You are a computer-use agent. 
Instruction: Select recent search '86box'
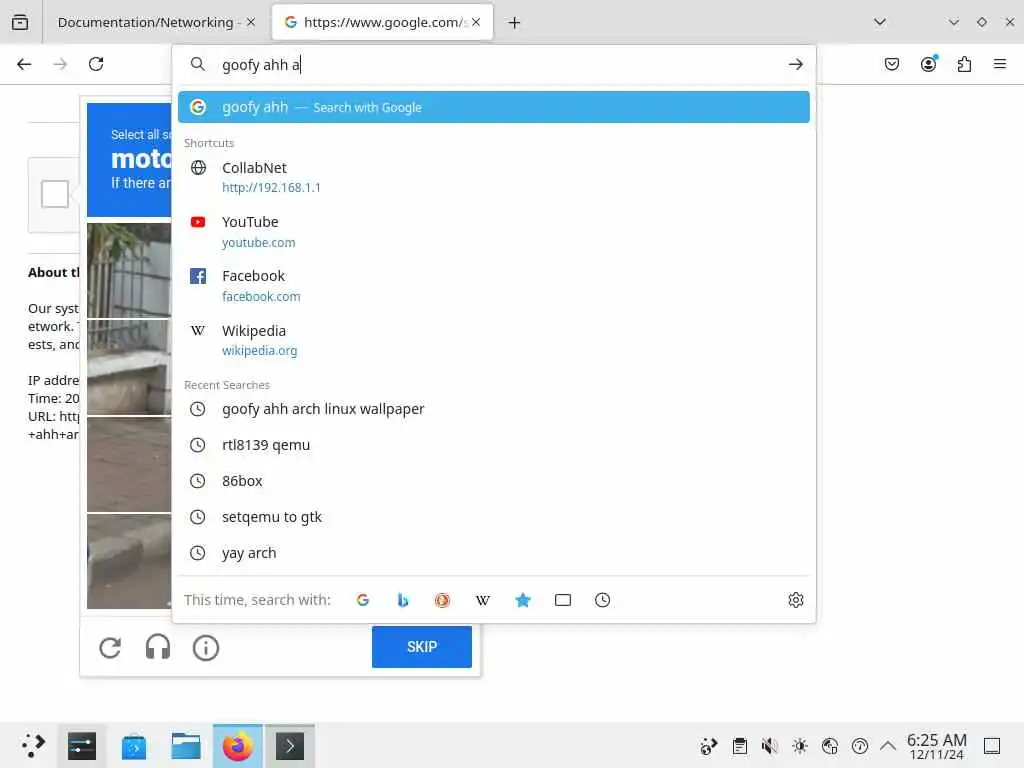tap(494, 481)
